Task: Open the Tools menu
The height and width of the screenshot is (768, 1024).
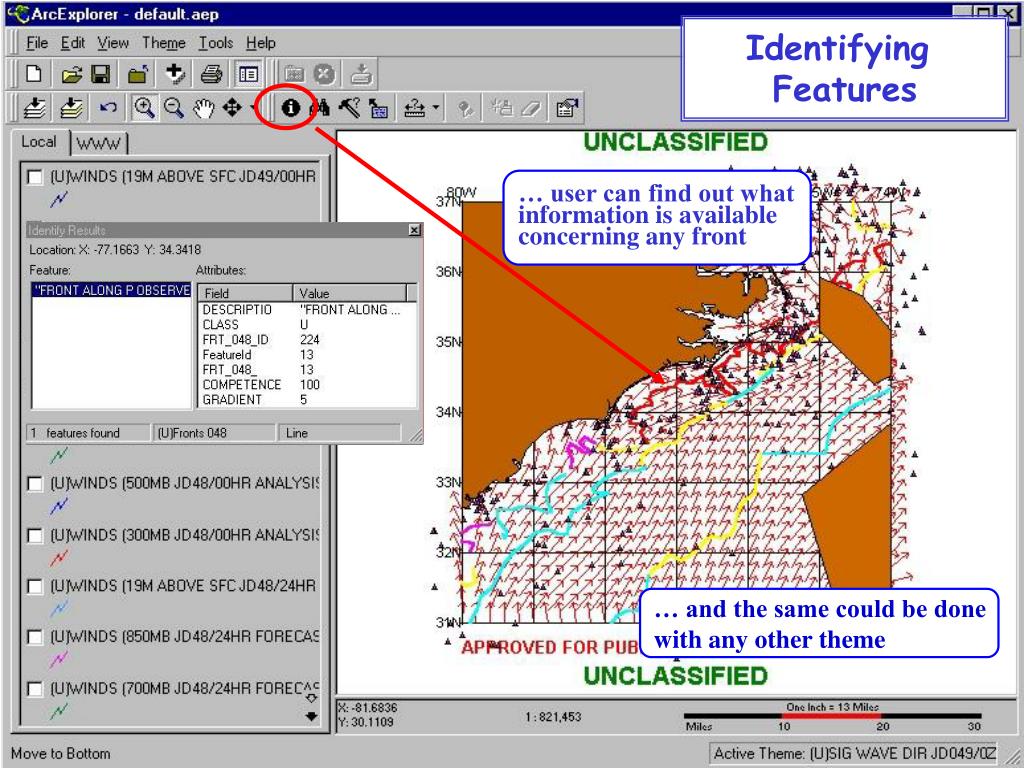Action: (216, 43)
